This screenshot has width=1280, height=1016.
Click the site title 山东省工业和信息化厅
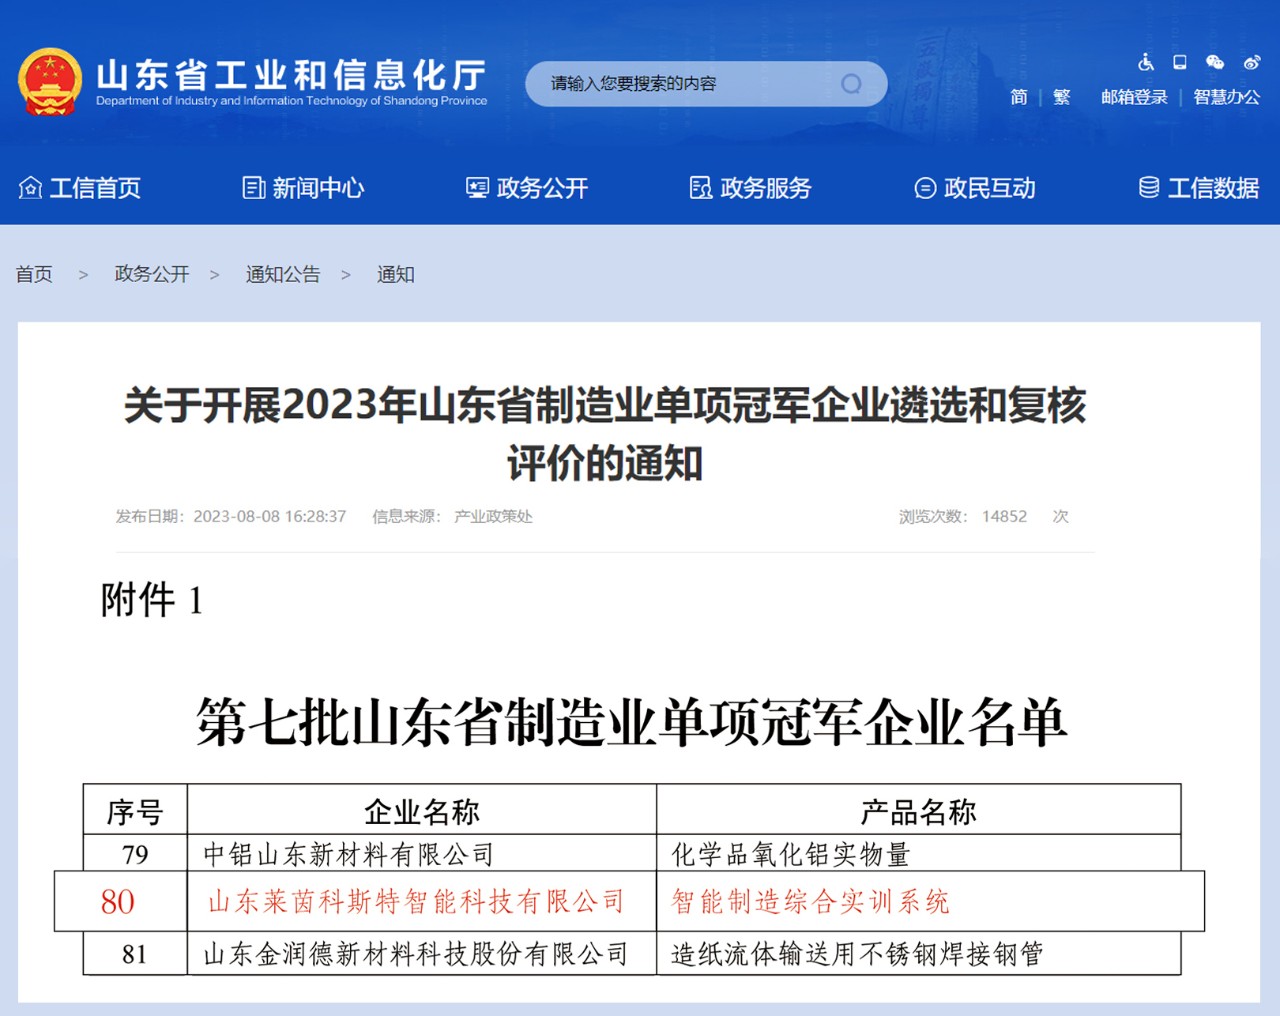point(291,75)
